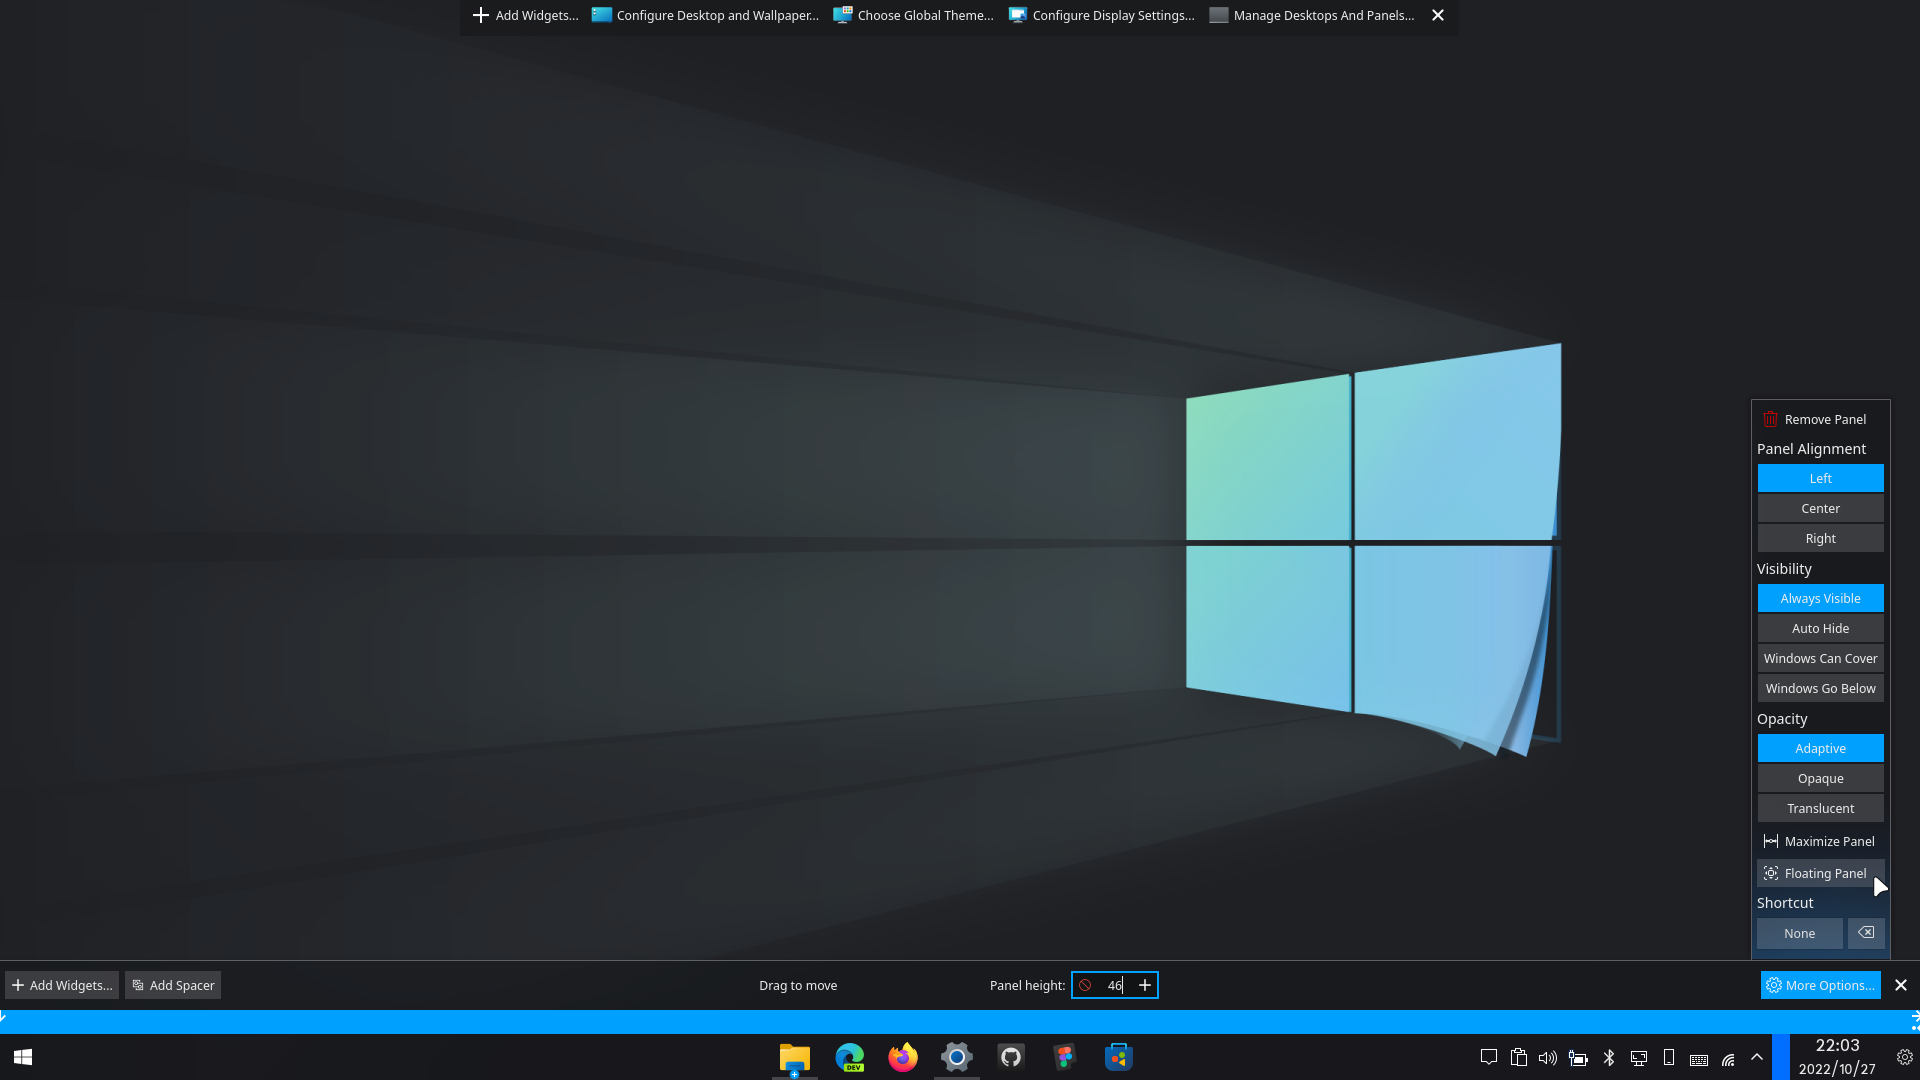
Task: Open Configure Desktop and Wallpaper
Action: (x=705, y=15)
